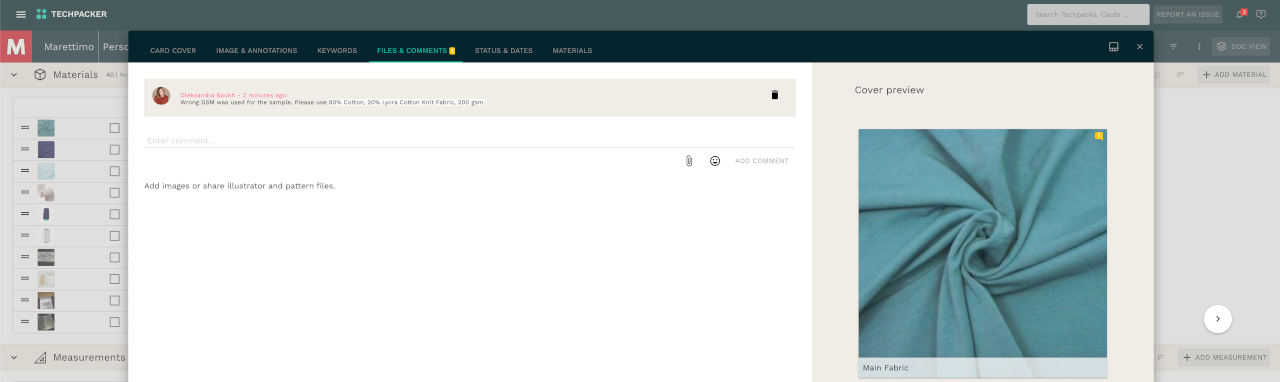Tick the checkbox of the last material row

(114, 322)
